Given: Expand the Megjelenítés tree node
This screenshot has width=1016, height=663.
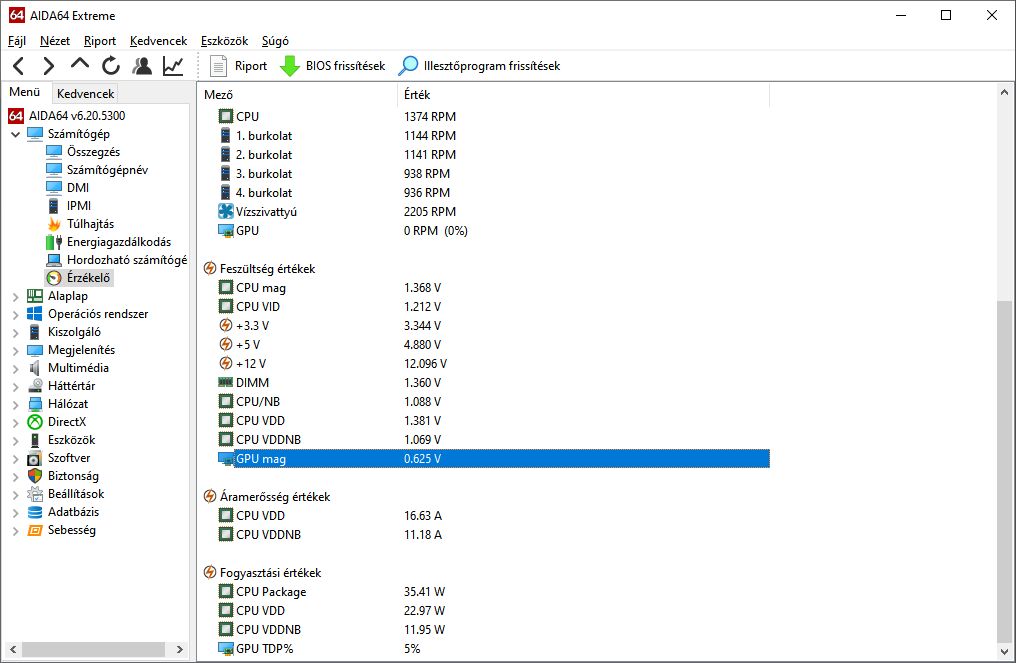Looking at the screenshot, I should click(x=16, y=351).
